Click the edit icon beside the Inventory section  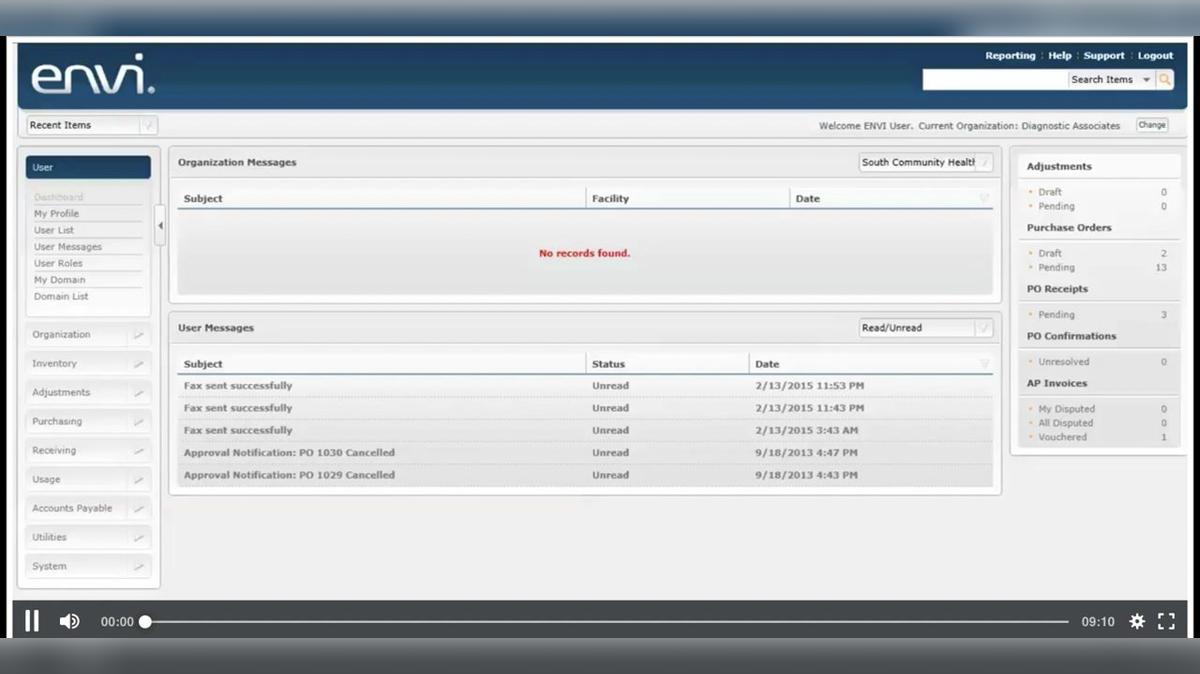pyautogui.click(x=139, y=363)
